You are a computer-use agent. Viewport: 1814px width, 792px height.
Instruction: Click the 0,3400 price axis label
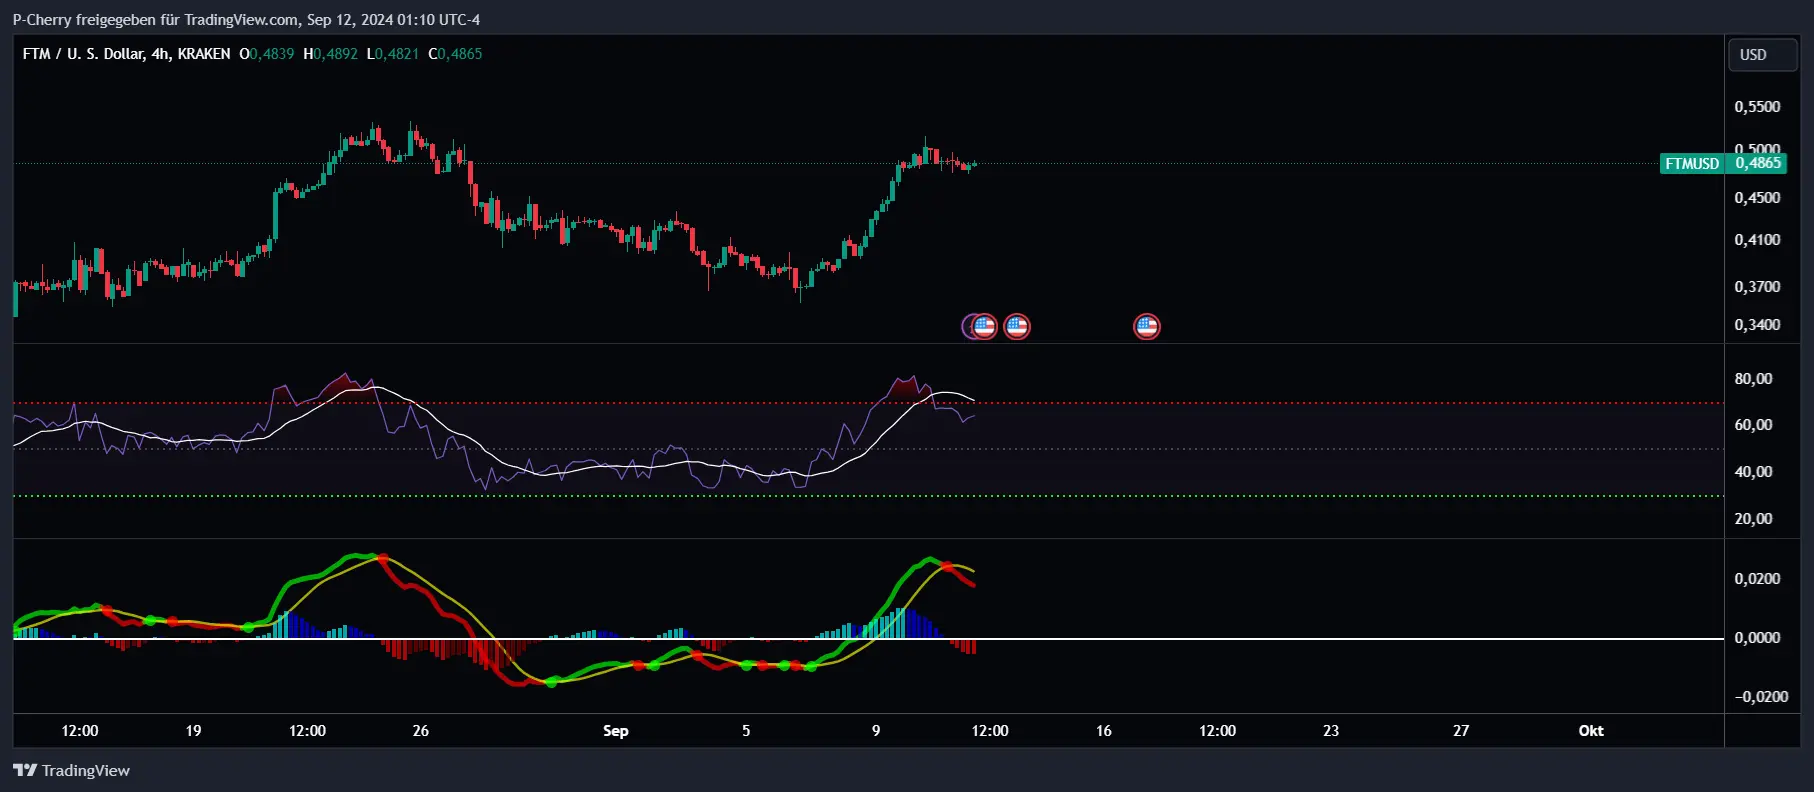(1757, 325)
